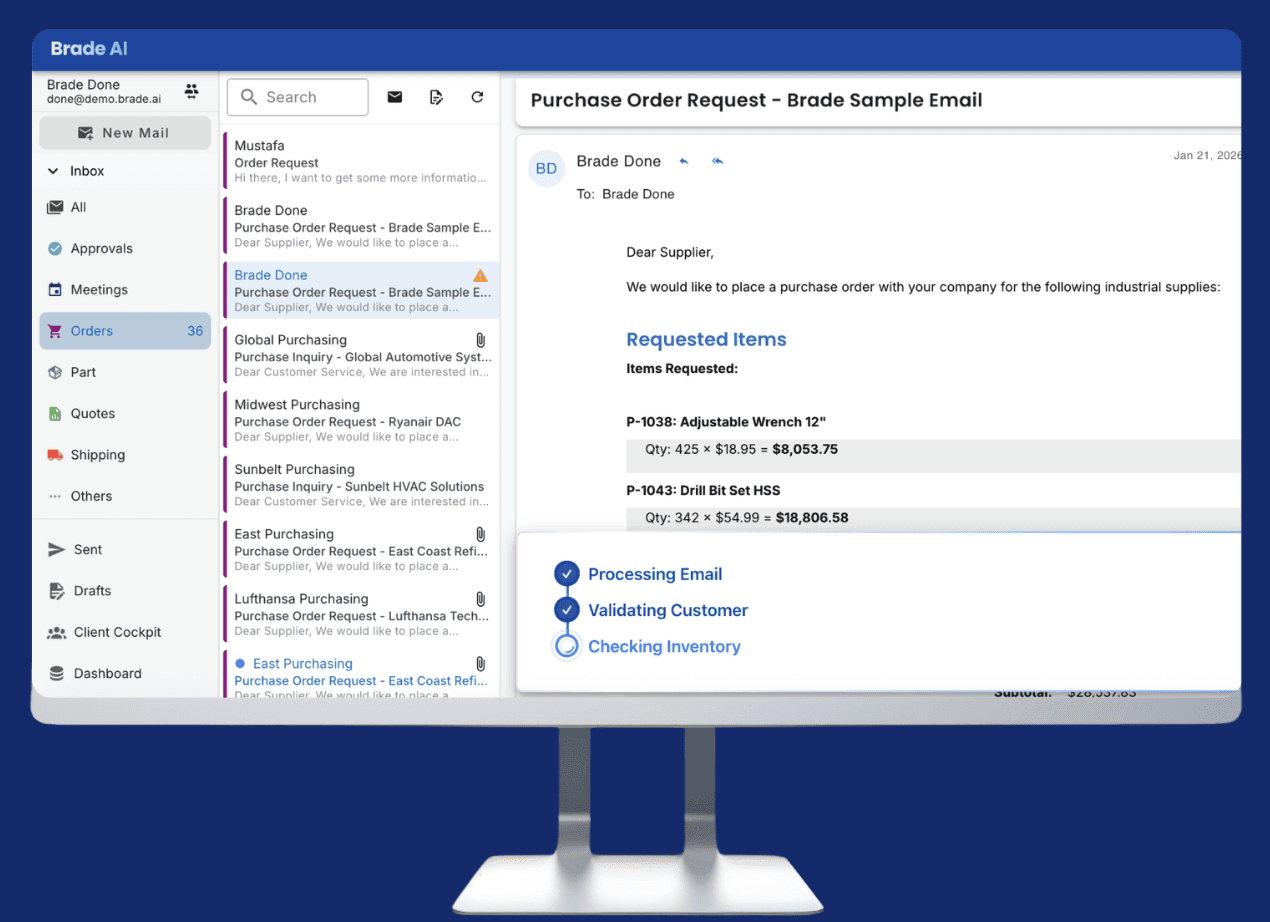The height and width of the screenshot is (922, 1270).
Task: Click the Processing Email step
Action: tap(655, 574)
